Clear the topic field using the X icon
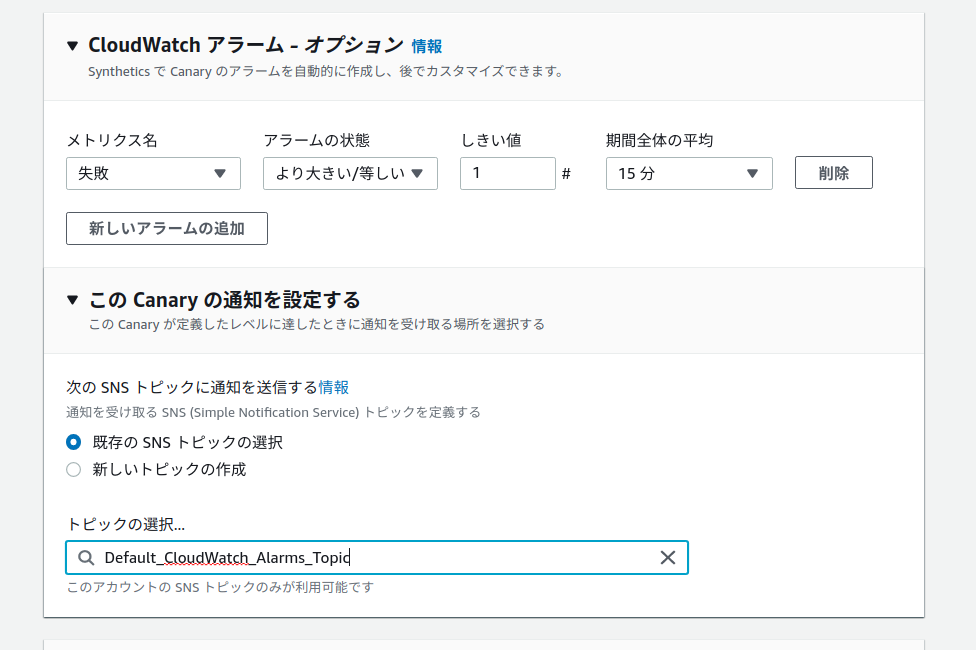976x650 pixels. coord(667,557)
